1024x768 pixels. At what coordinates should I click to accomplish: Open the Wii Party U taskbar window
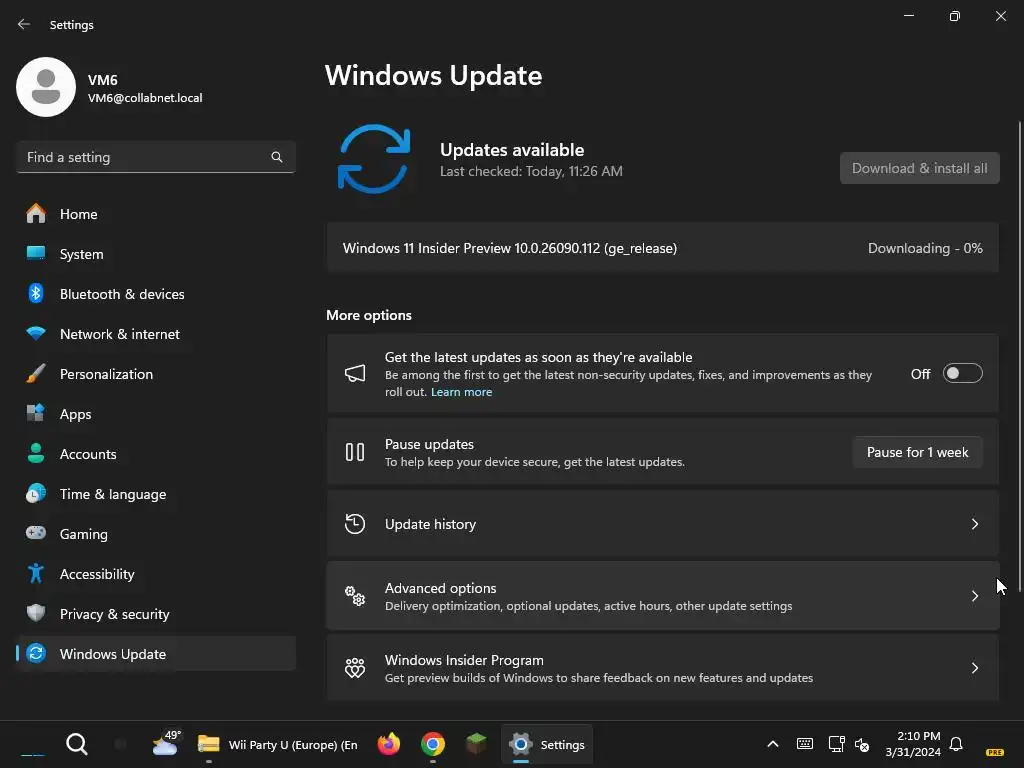278,744
